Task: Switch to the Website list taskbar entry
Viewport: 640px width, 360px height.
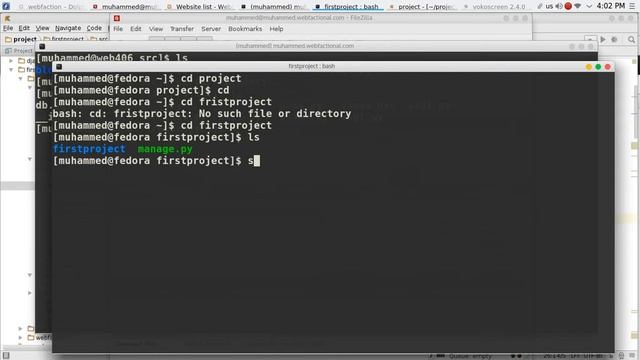Action: (200, 7)
